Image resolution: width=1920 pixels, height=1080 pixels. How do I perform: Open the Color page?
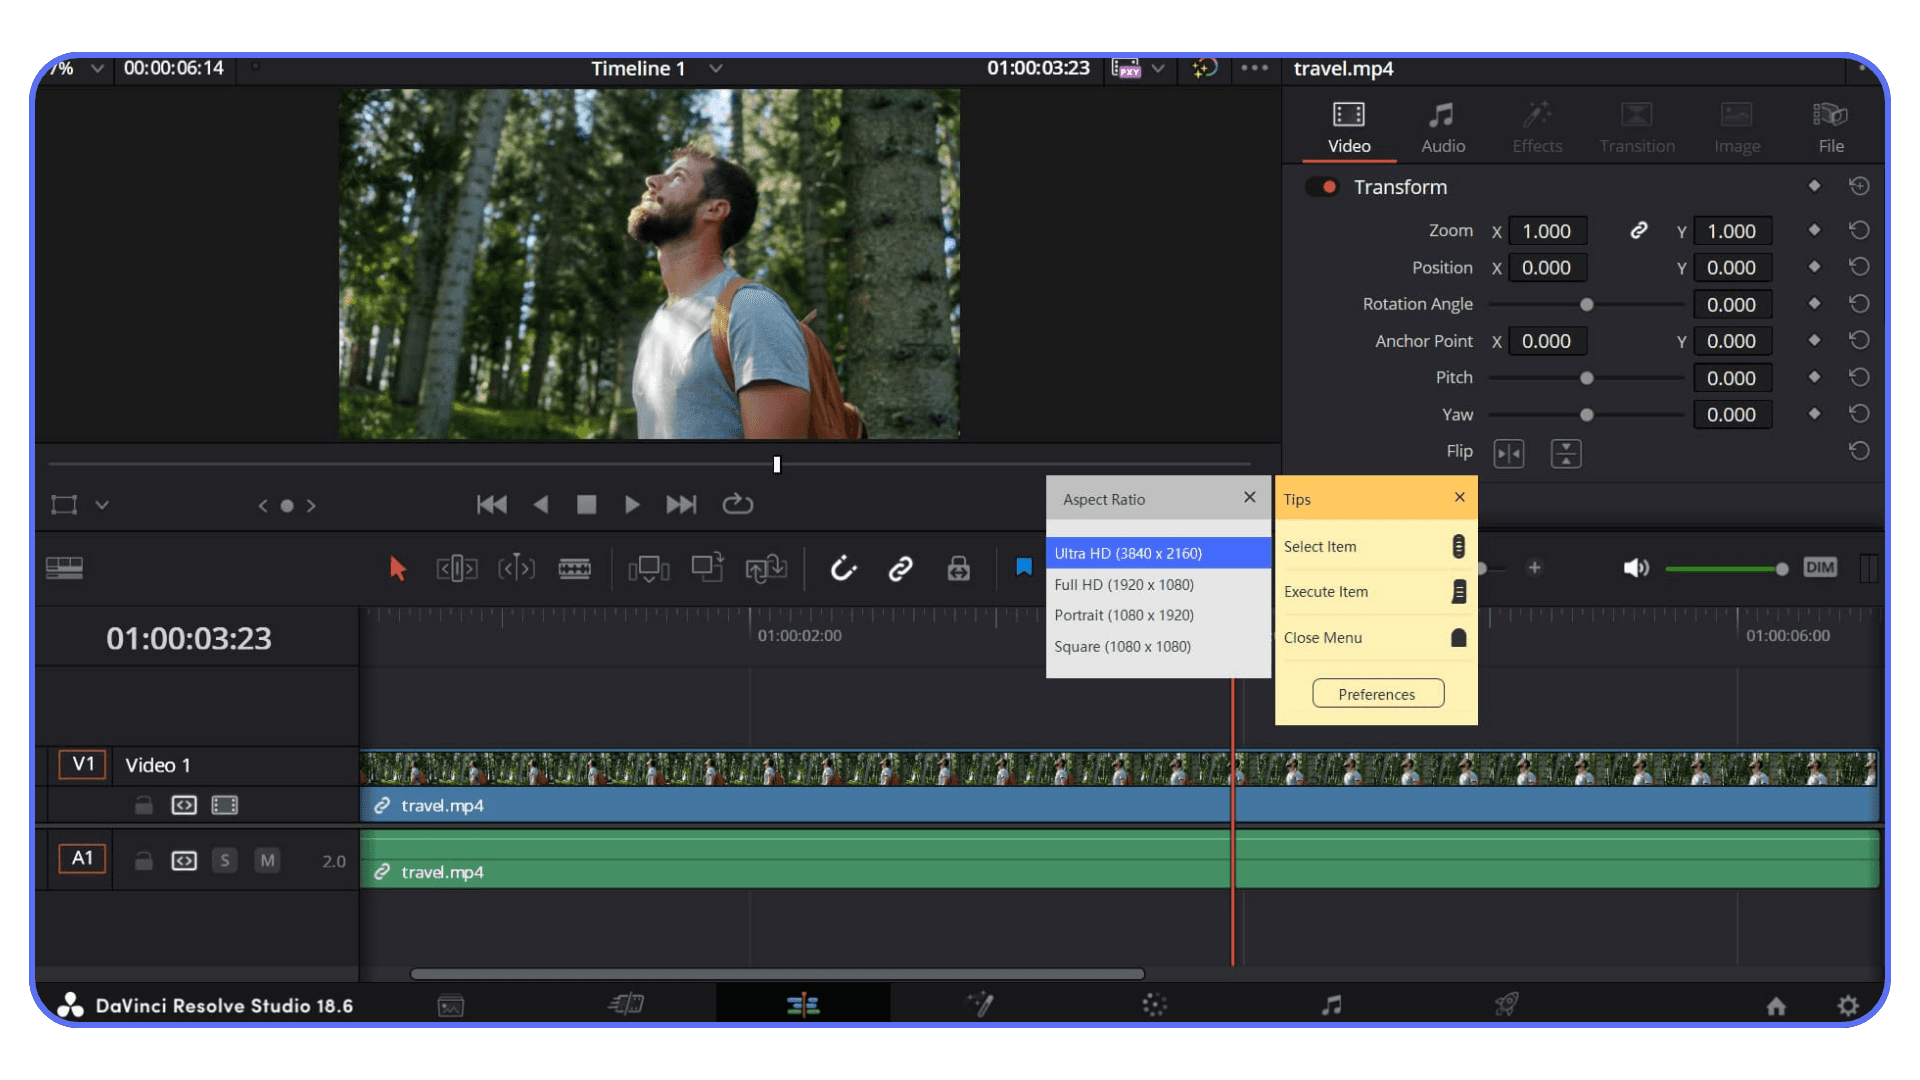[1154, 1004]
